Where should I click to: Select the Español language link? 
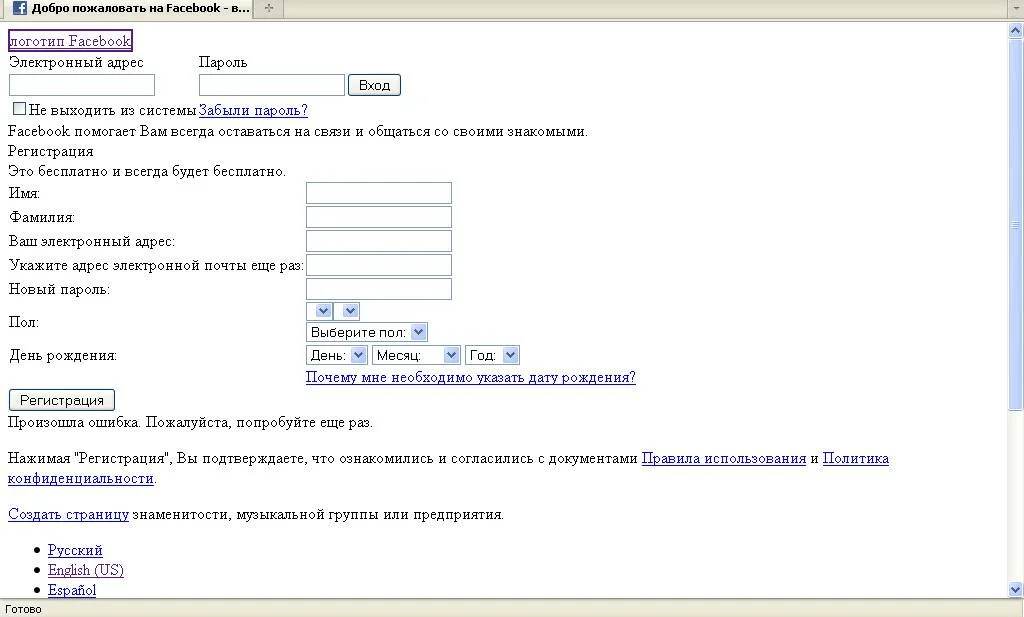(x=72, y=590)
